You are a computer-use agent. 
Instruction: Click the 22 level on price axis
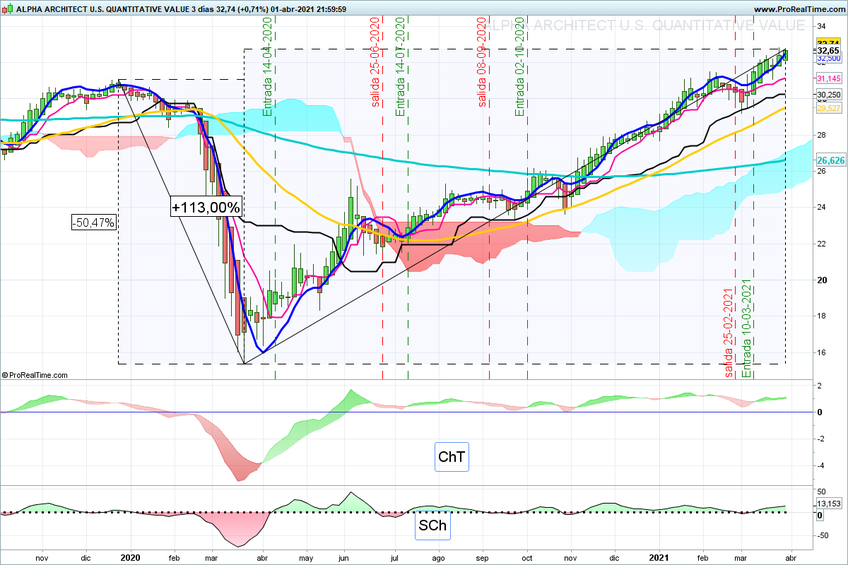coord(822,244)
